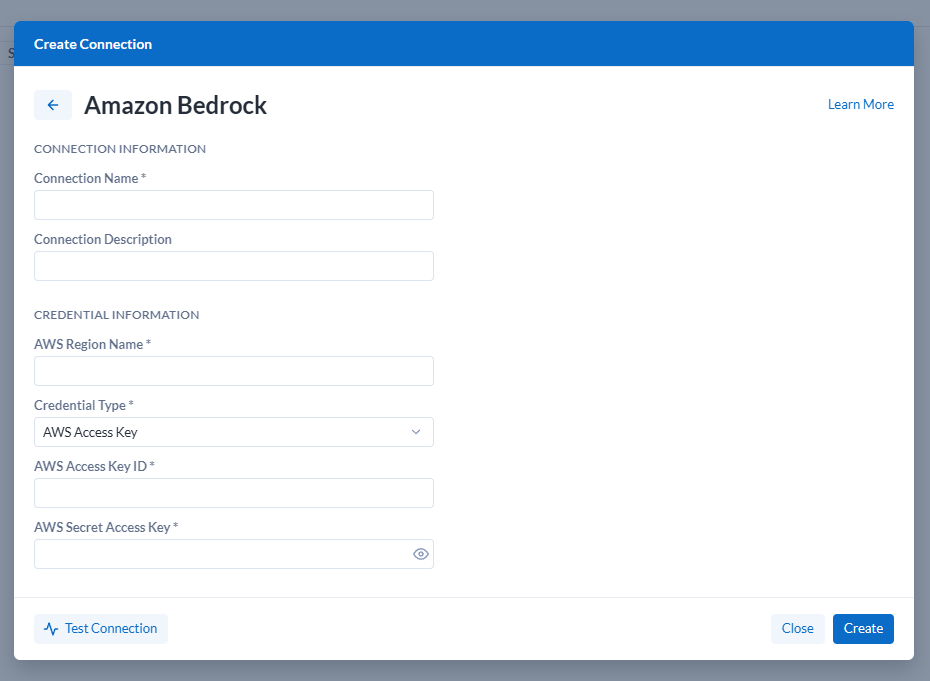
Task: Click into the Connection Description field
Action: tap(234, 266)
